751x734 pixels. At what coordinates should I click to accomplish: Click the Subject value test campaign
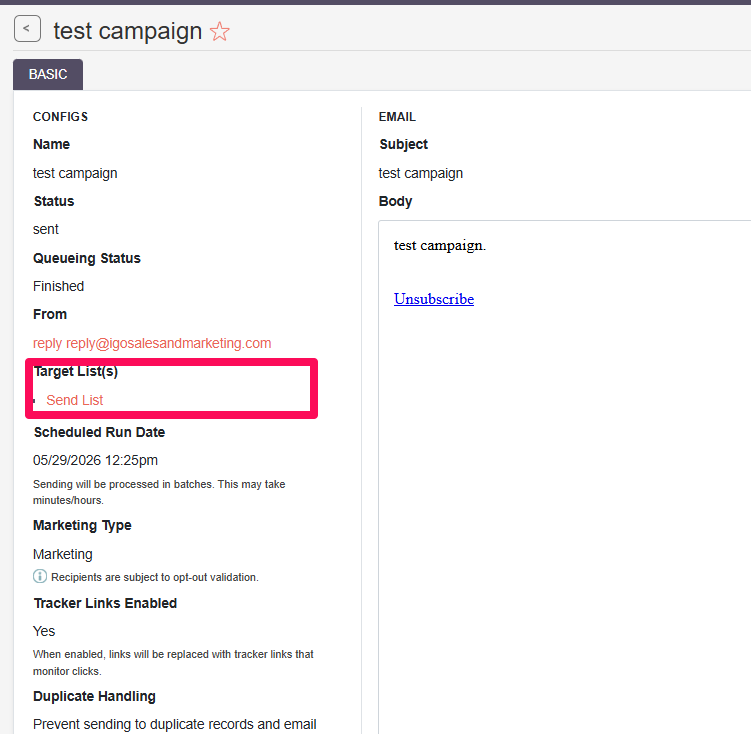tap(421, 173)
